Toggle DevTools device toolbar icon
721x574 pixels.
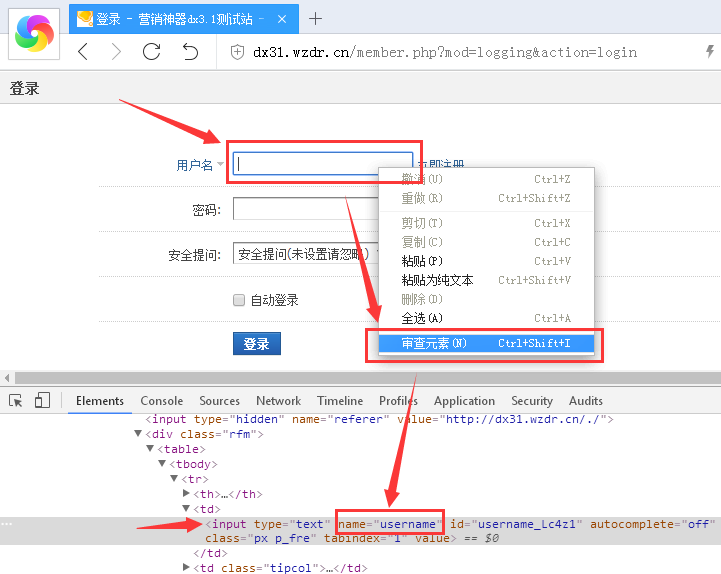click(x=42, y=401)
